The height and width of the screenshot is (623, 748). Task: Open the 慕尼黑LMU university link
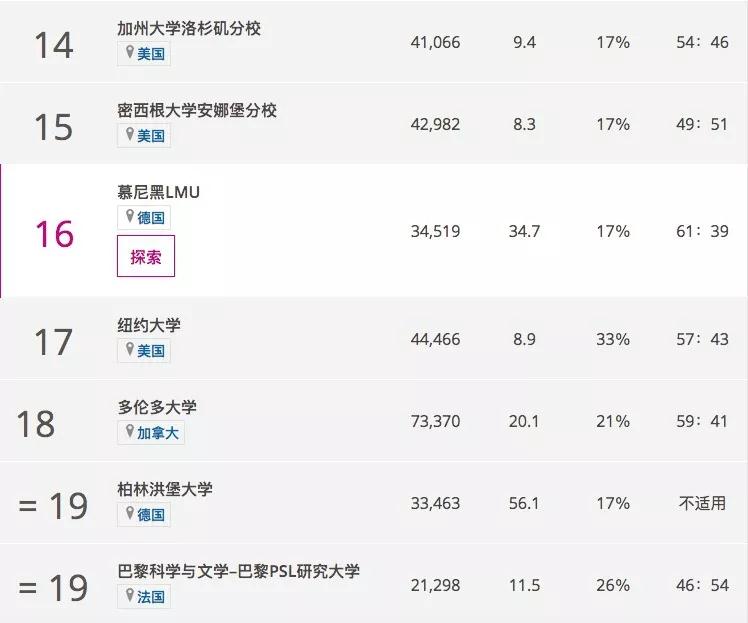[x=158, y=191]
